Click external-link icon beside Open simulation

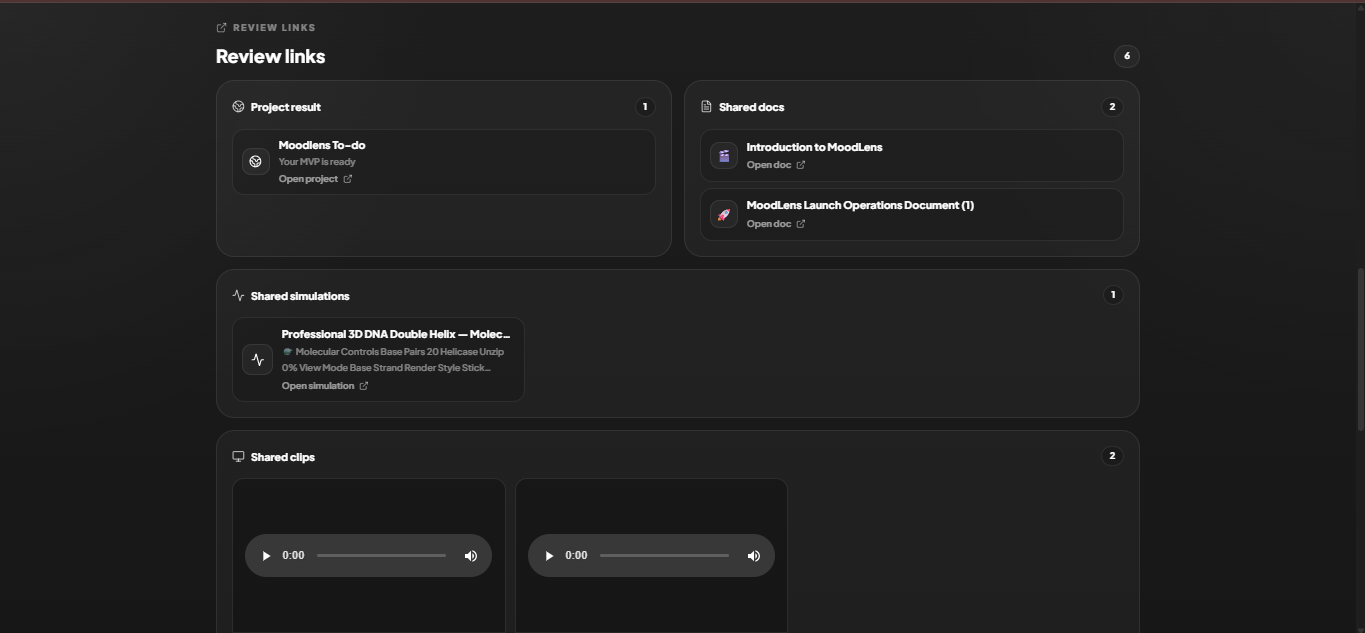click(364, 386)
